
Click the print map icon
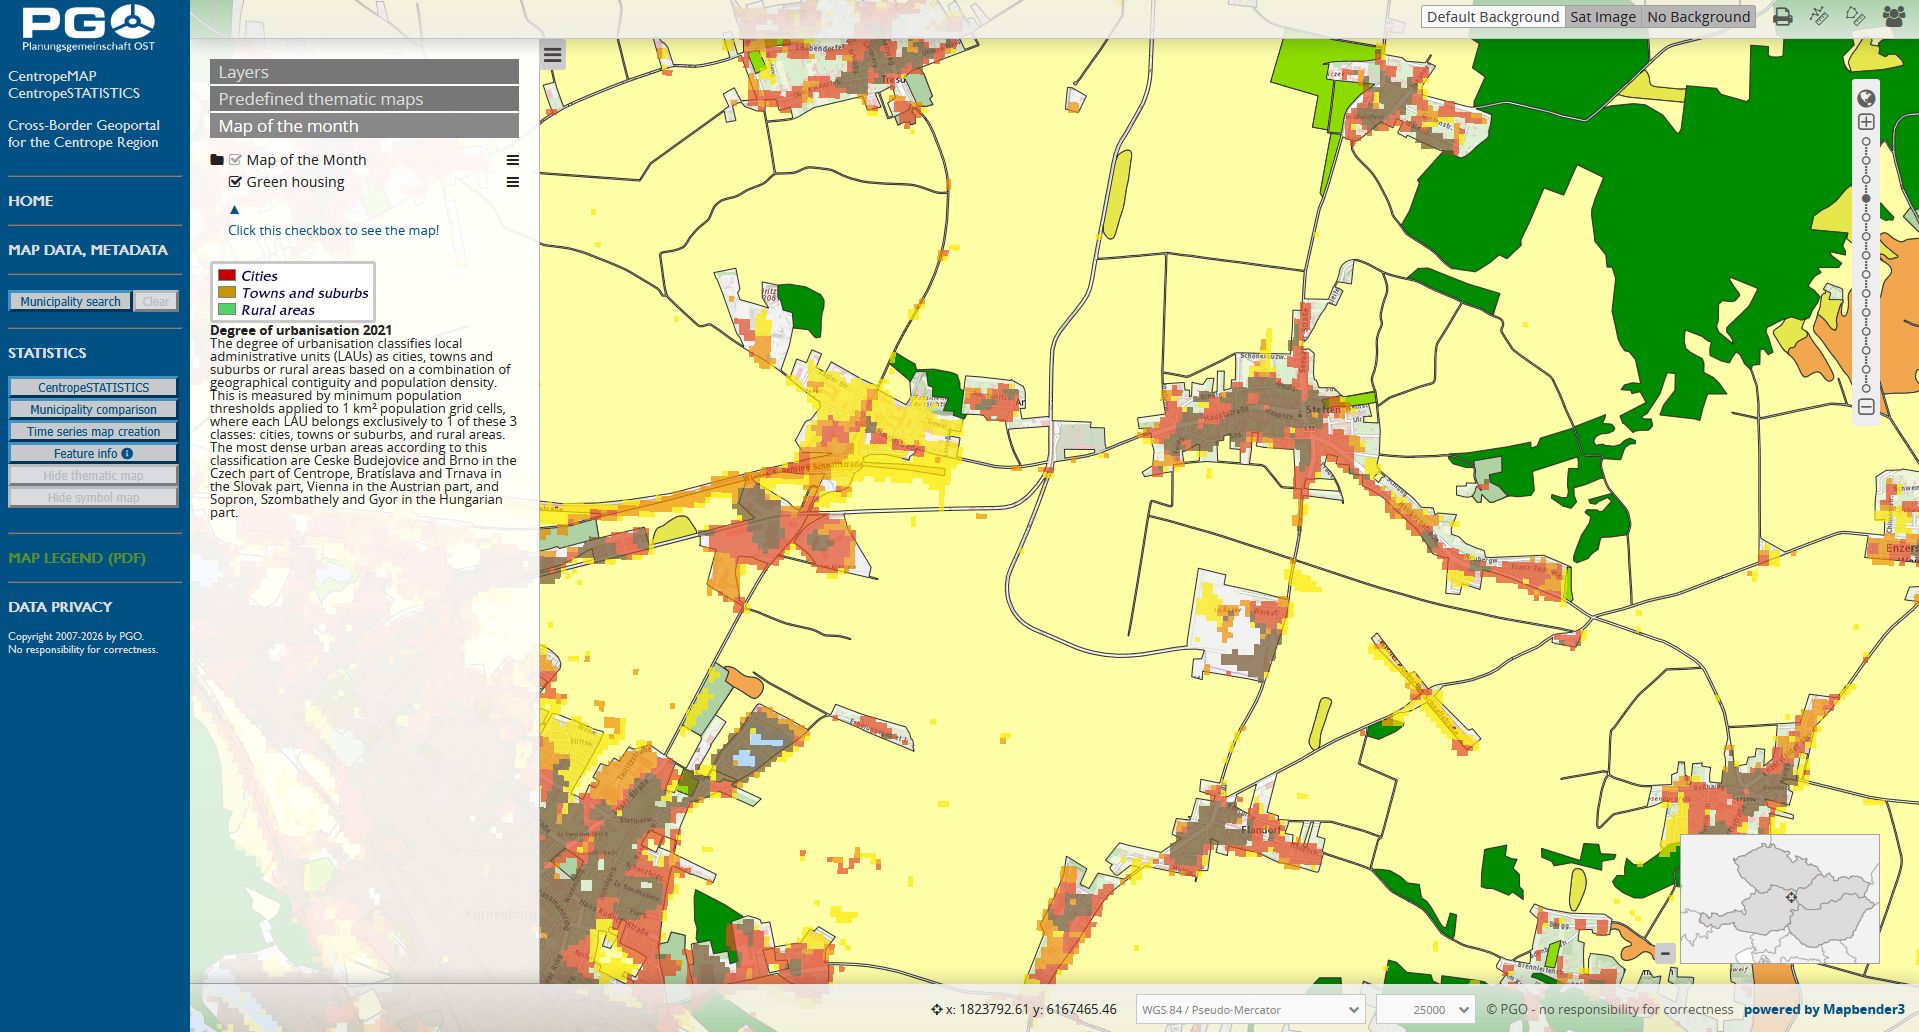click(x=1782, y=17)
